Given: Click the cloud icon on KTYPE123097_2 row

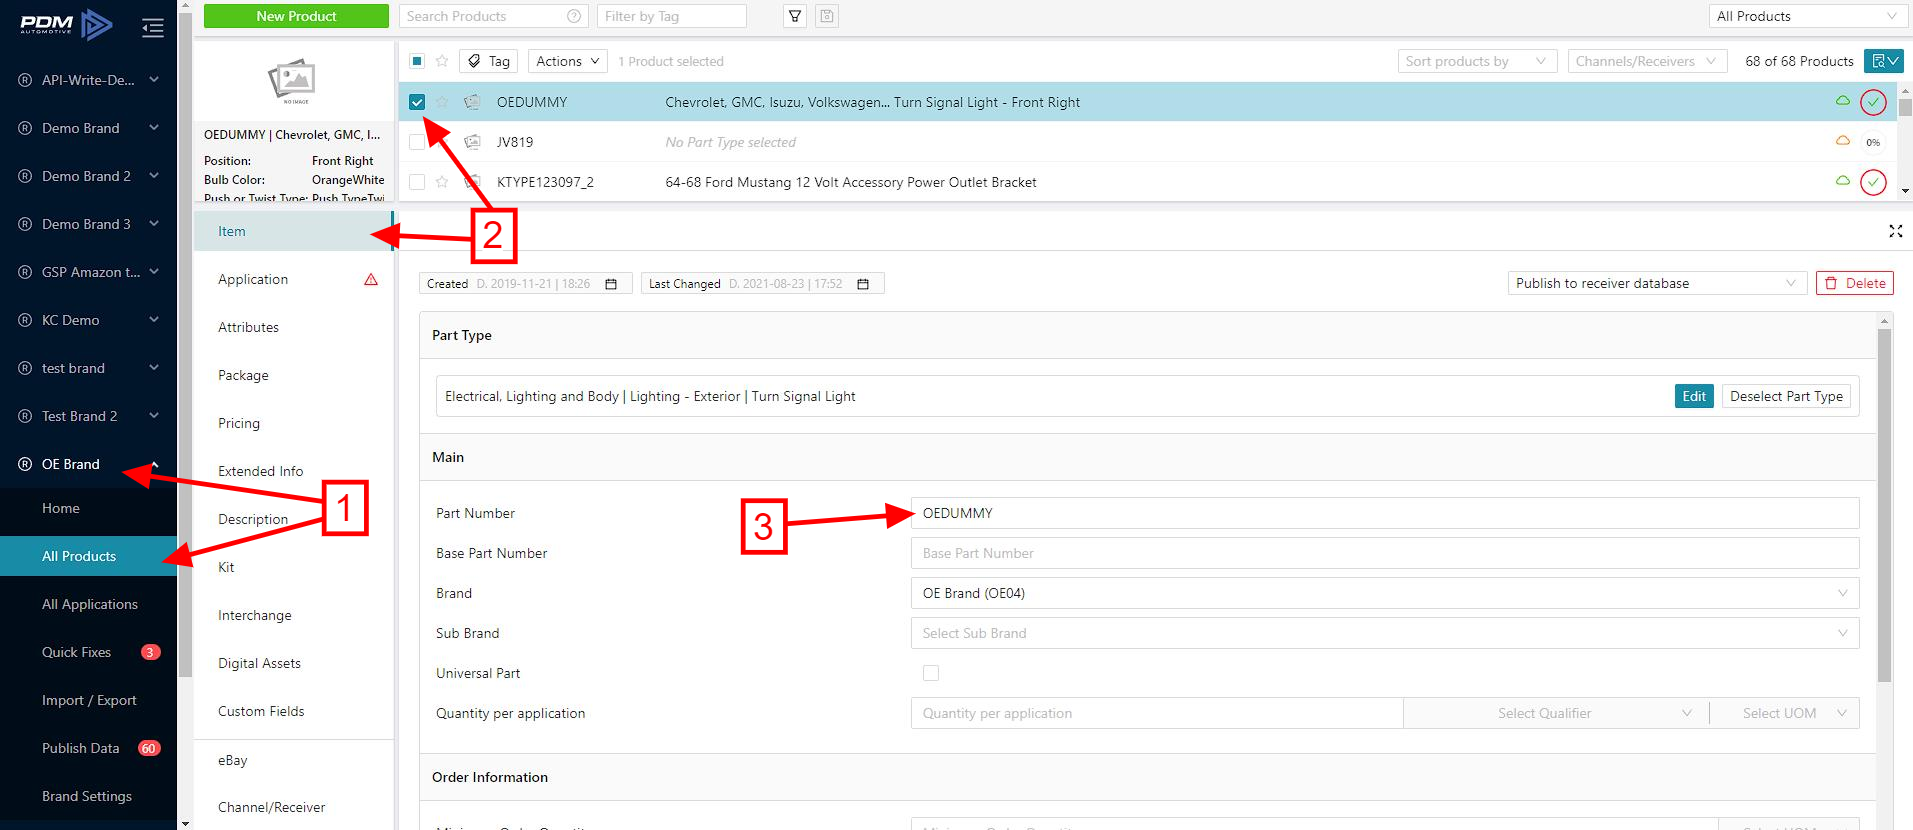Looking at the screenshot, I should point(1843,181).
